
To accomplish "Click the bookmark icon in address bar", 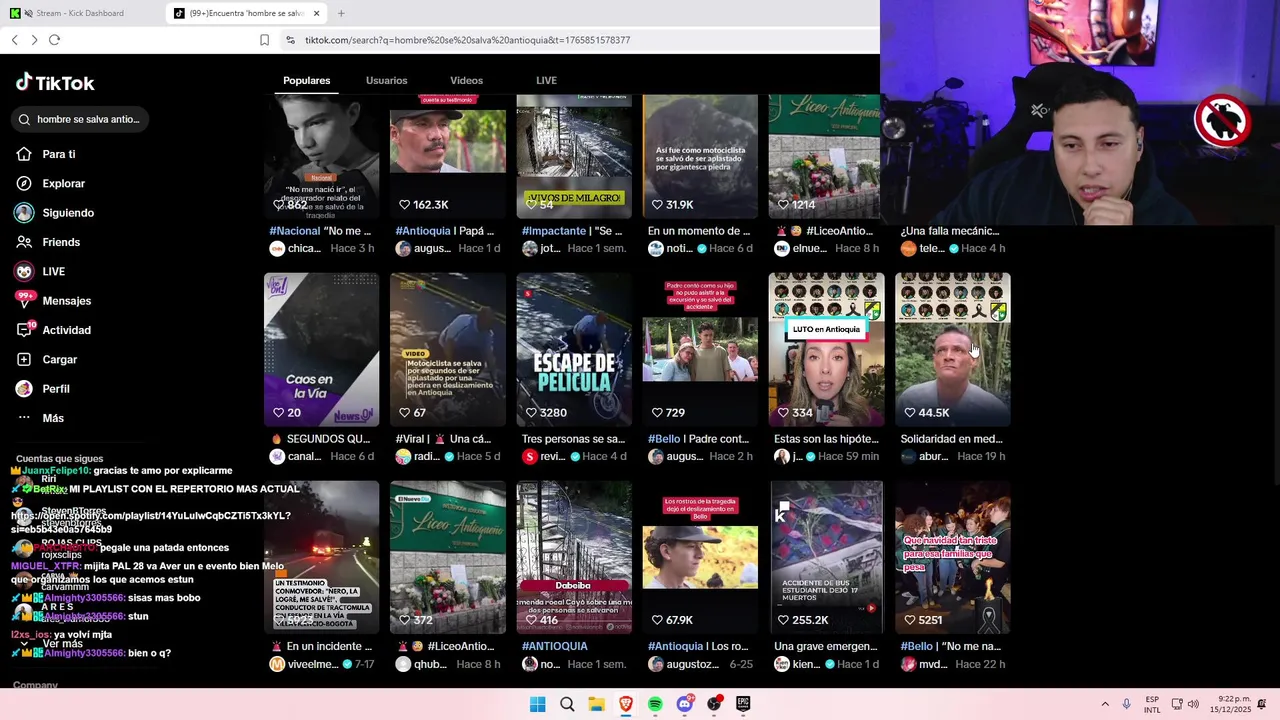I will [264, 40].
